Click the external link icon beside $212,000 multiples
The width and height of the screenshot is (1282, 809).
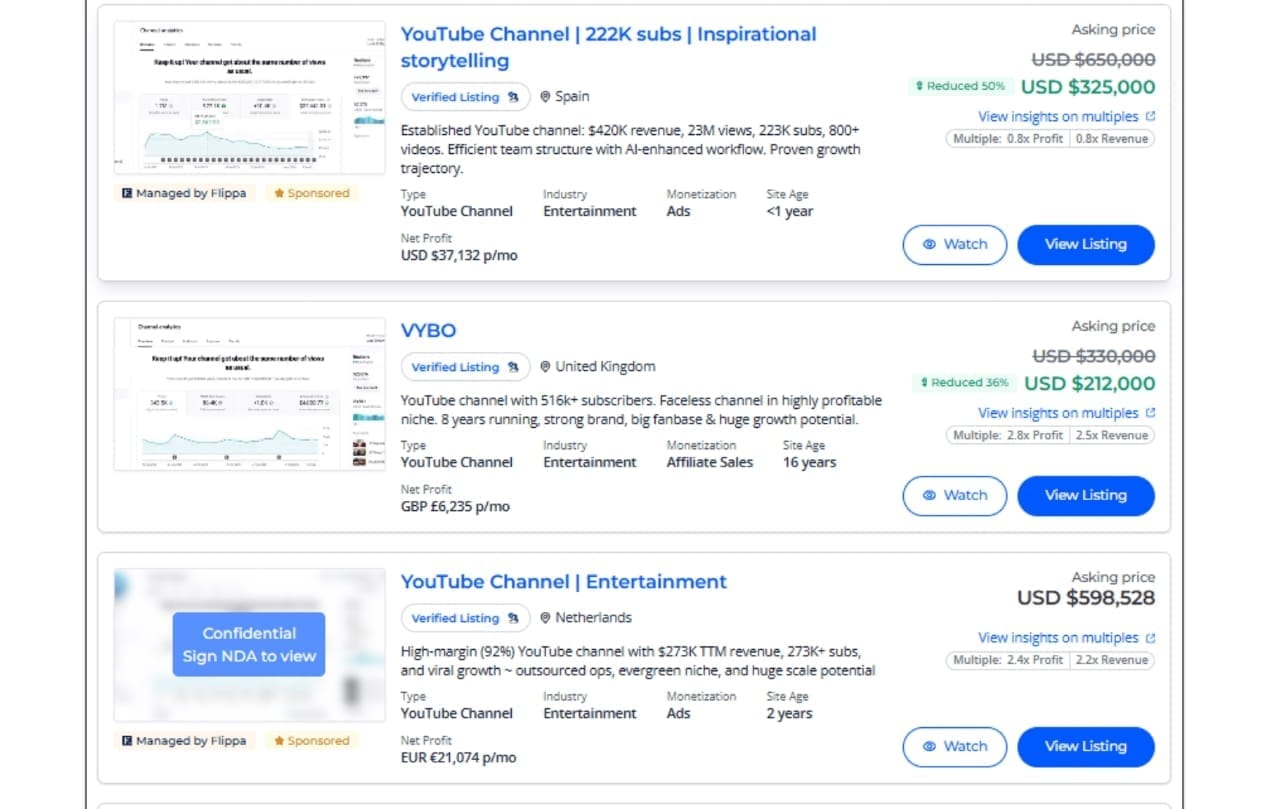pos(1150,413)
